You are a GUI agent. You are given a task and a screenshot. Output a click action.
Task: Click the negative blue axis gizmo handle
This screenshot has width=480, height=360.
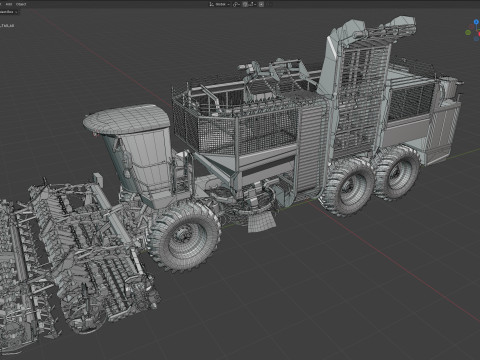tap(476, 39)
